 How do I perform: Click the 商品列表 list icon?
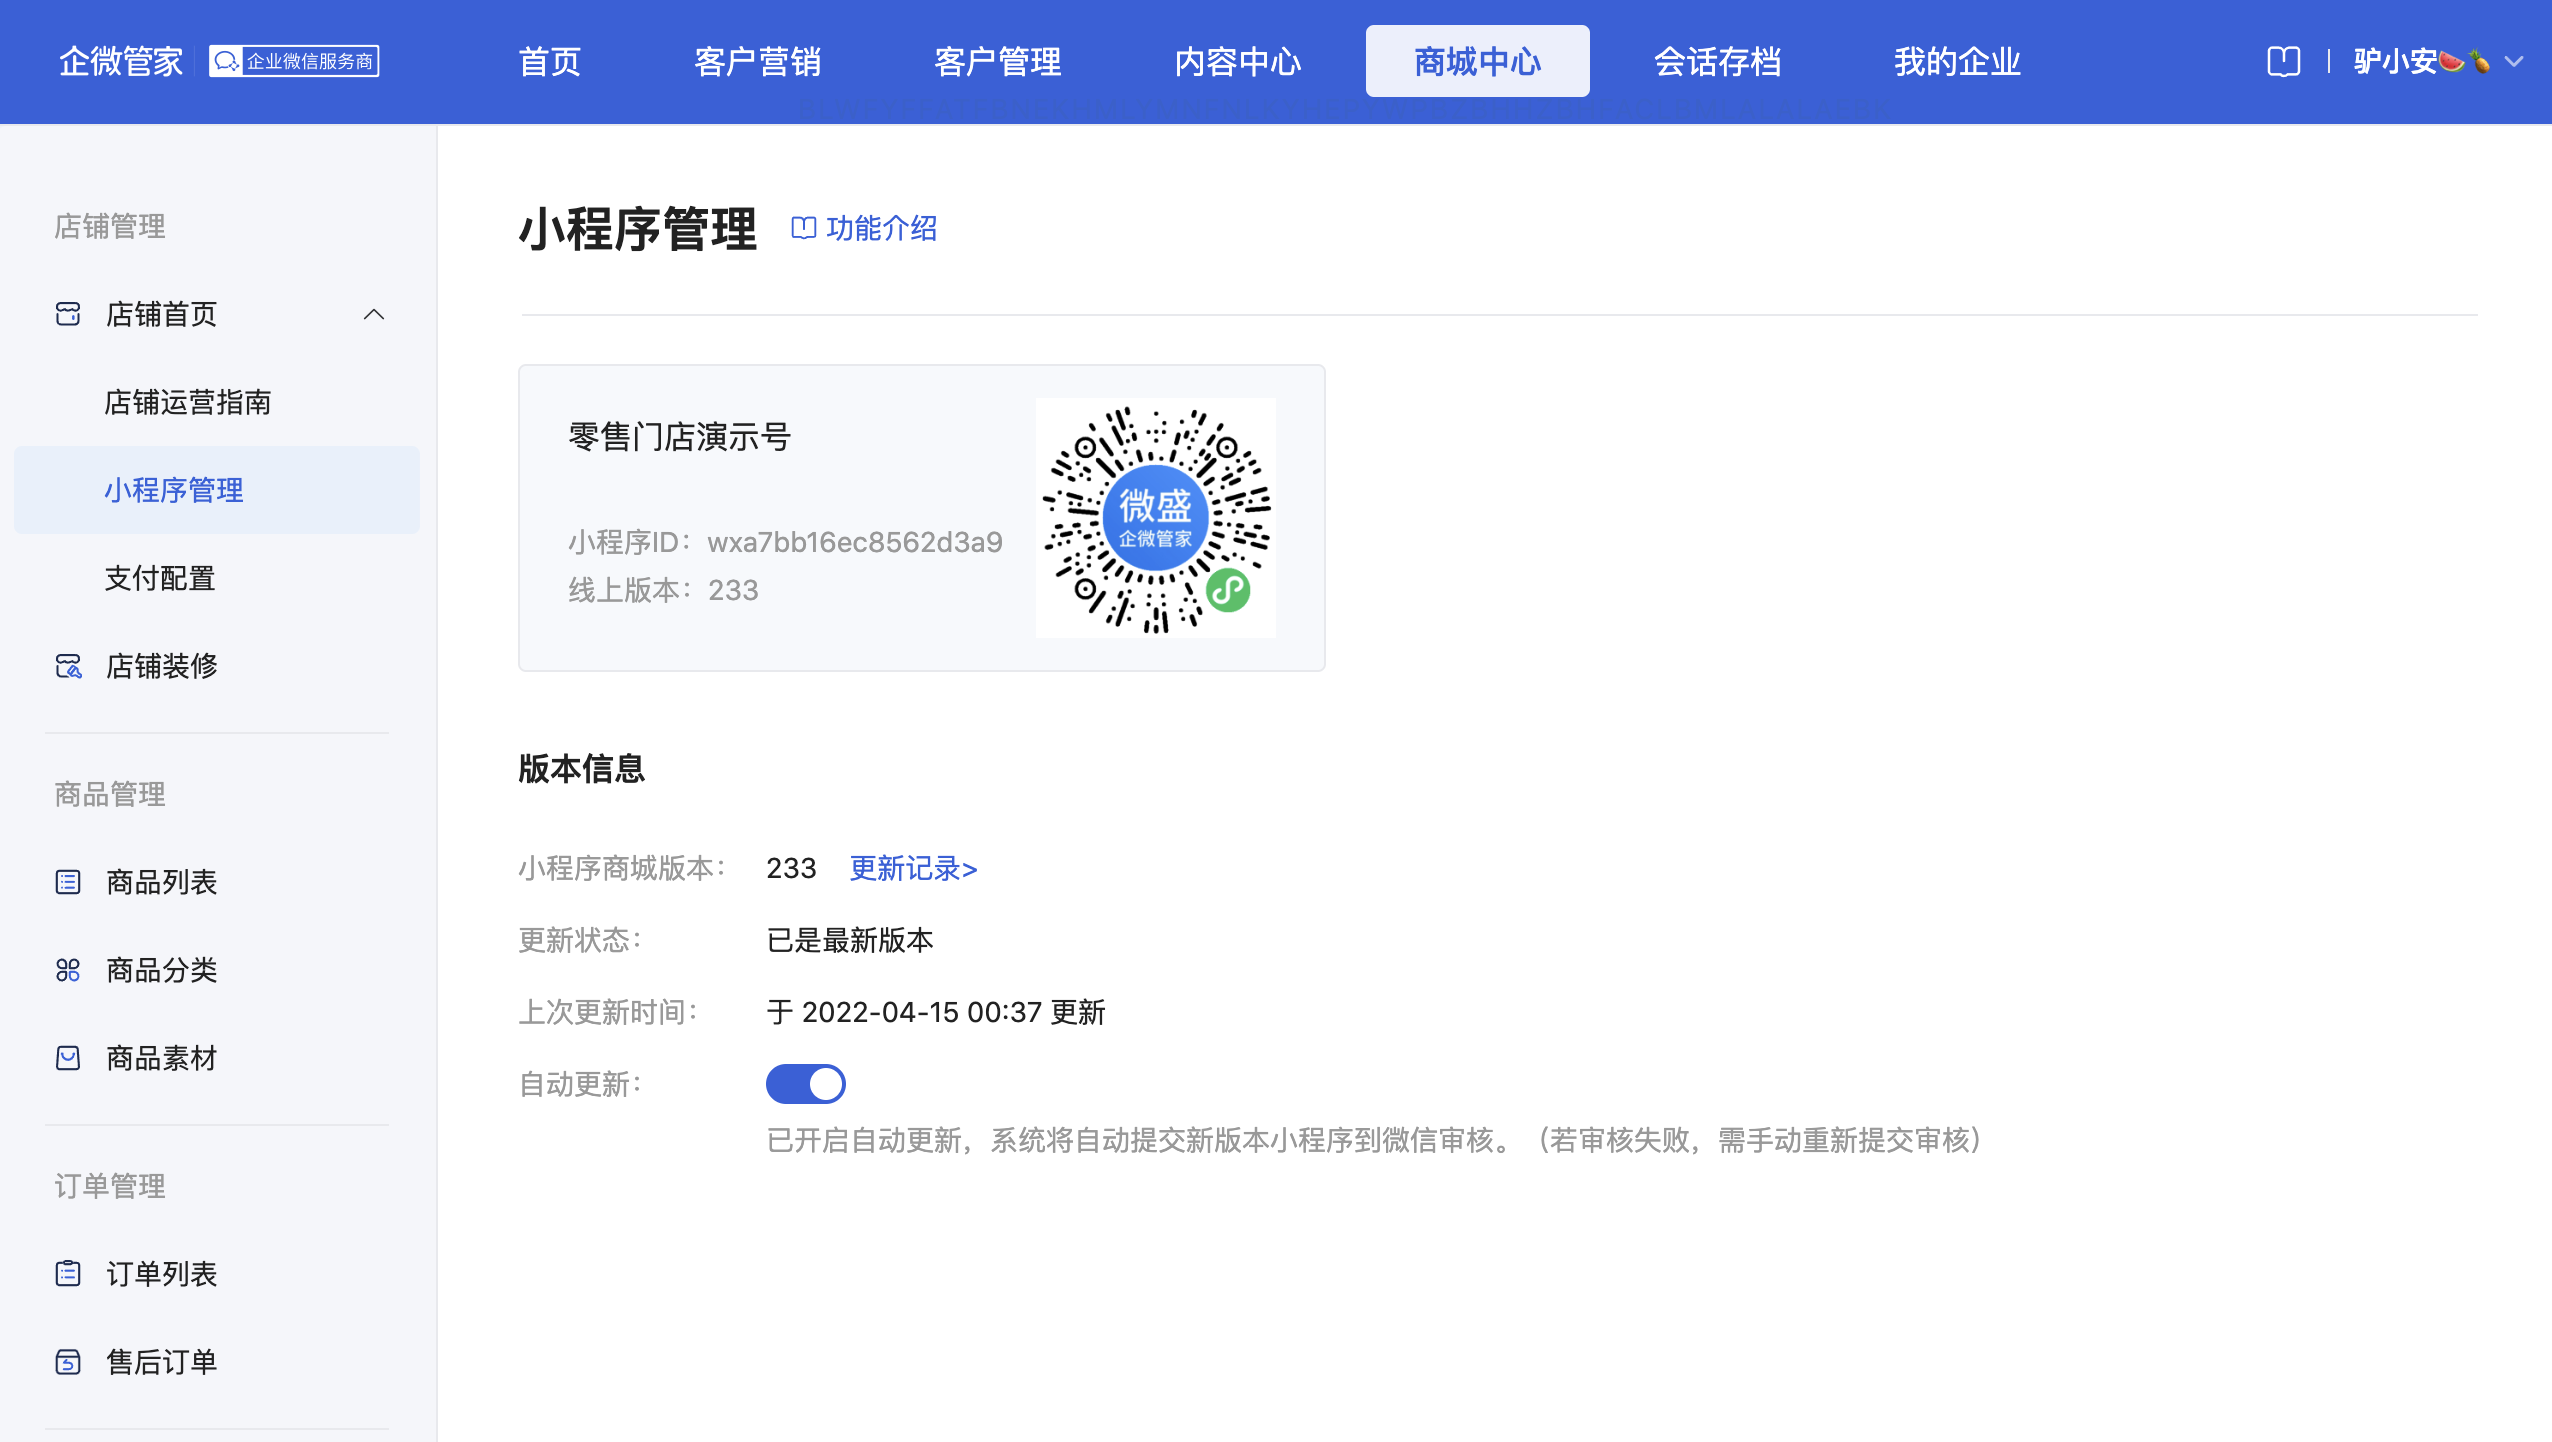[x=68, y=882]
